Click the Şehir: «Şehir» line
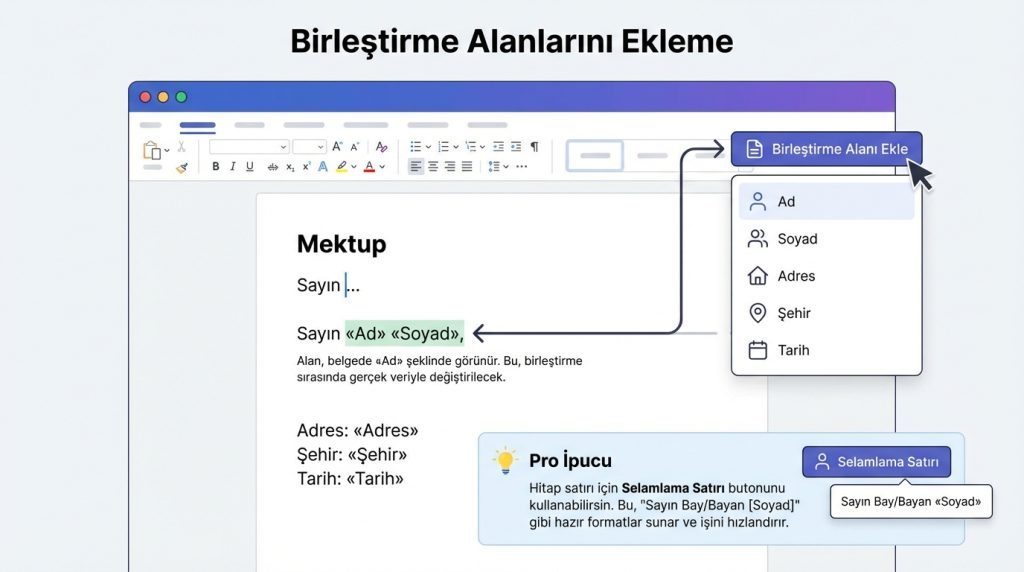This screenshot has width=1024, height=572. point(352,454)
